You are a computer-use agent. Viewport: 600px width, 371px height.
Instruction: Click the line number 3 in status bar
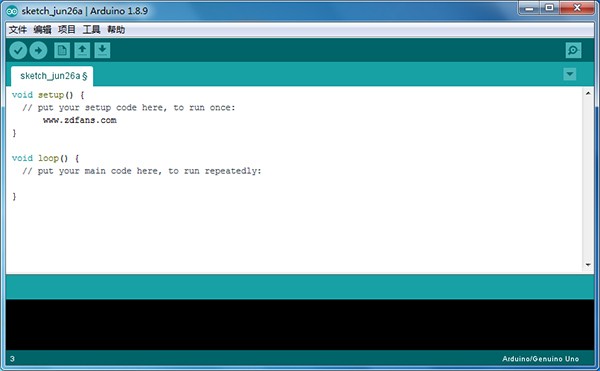12,359
